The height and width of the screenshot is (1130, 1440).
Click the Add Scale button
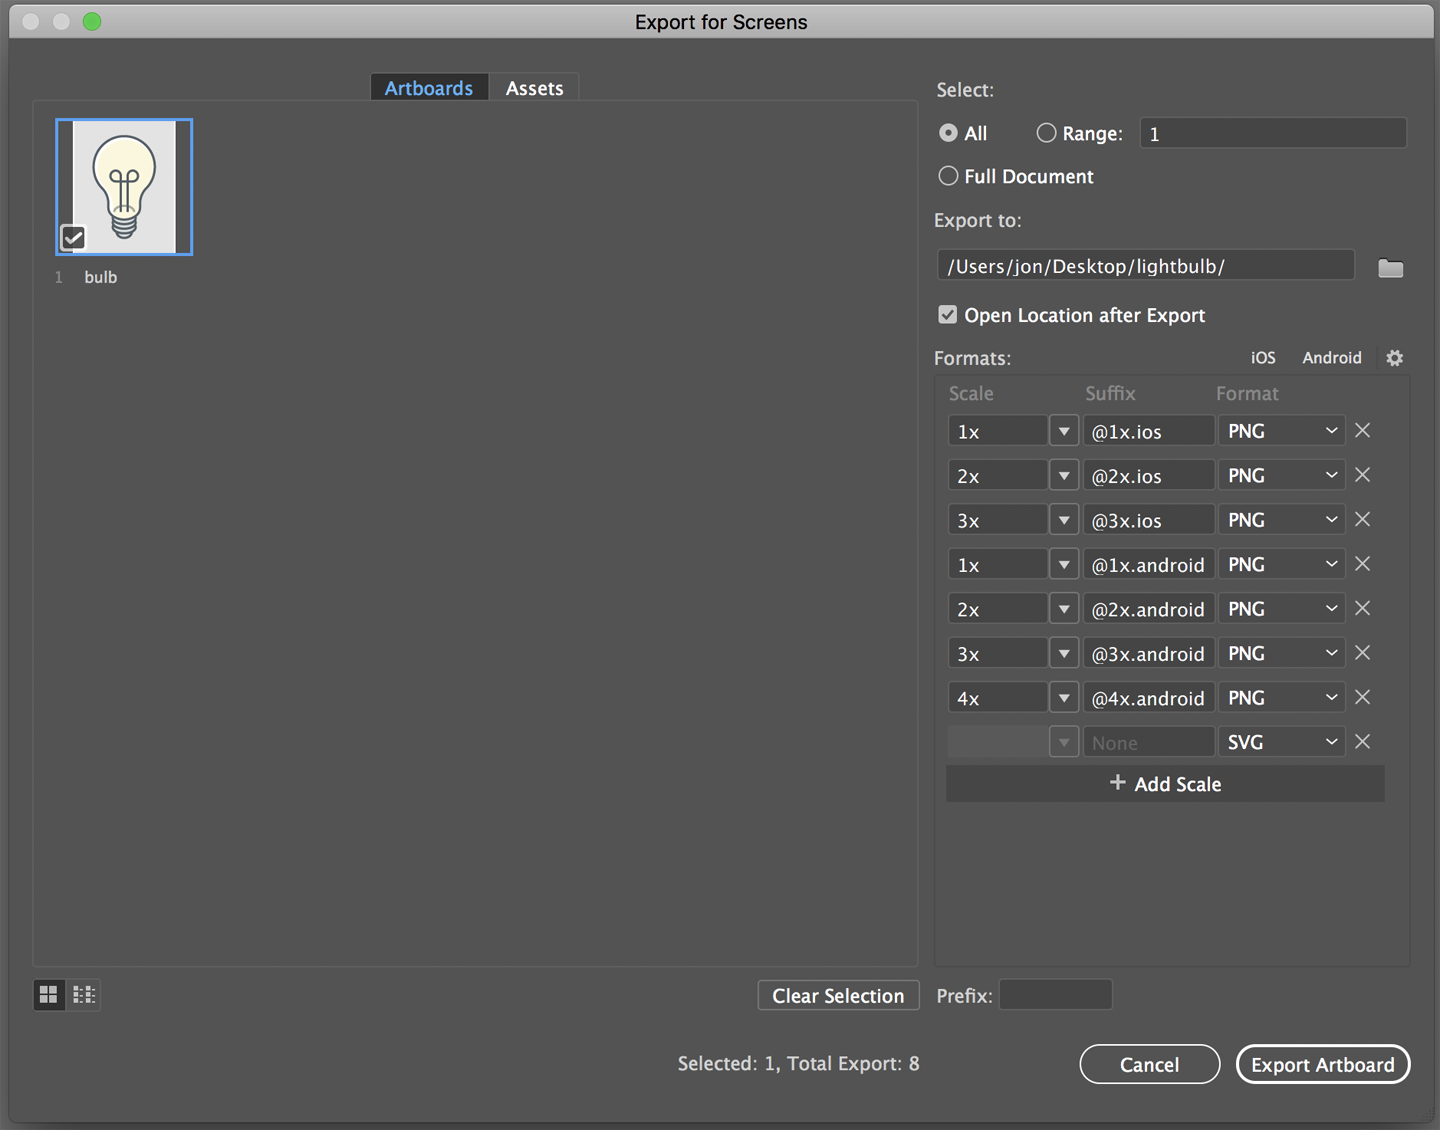tap(1164, 783)
